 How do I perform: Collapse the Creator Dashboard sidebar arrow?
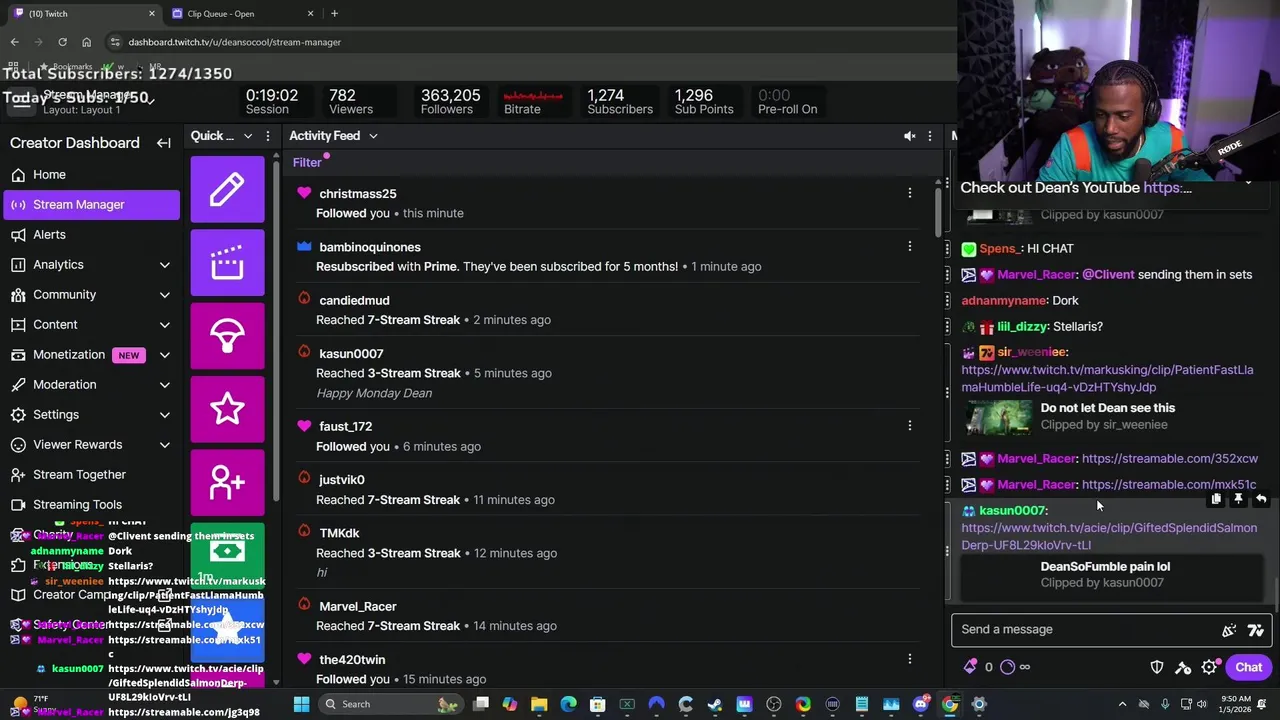coord(164,143)
